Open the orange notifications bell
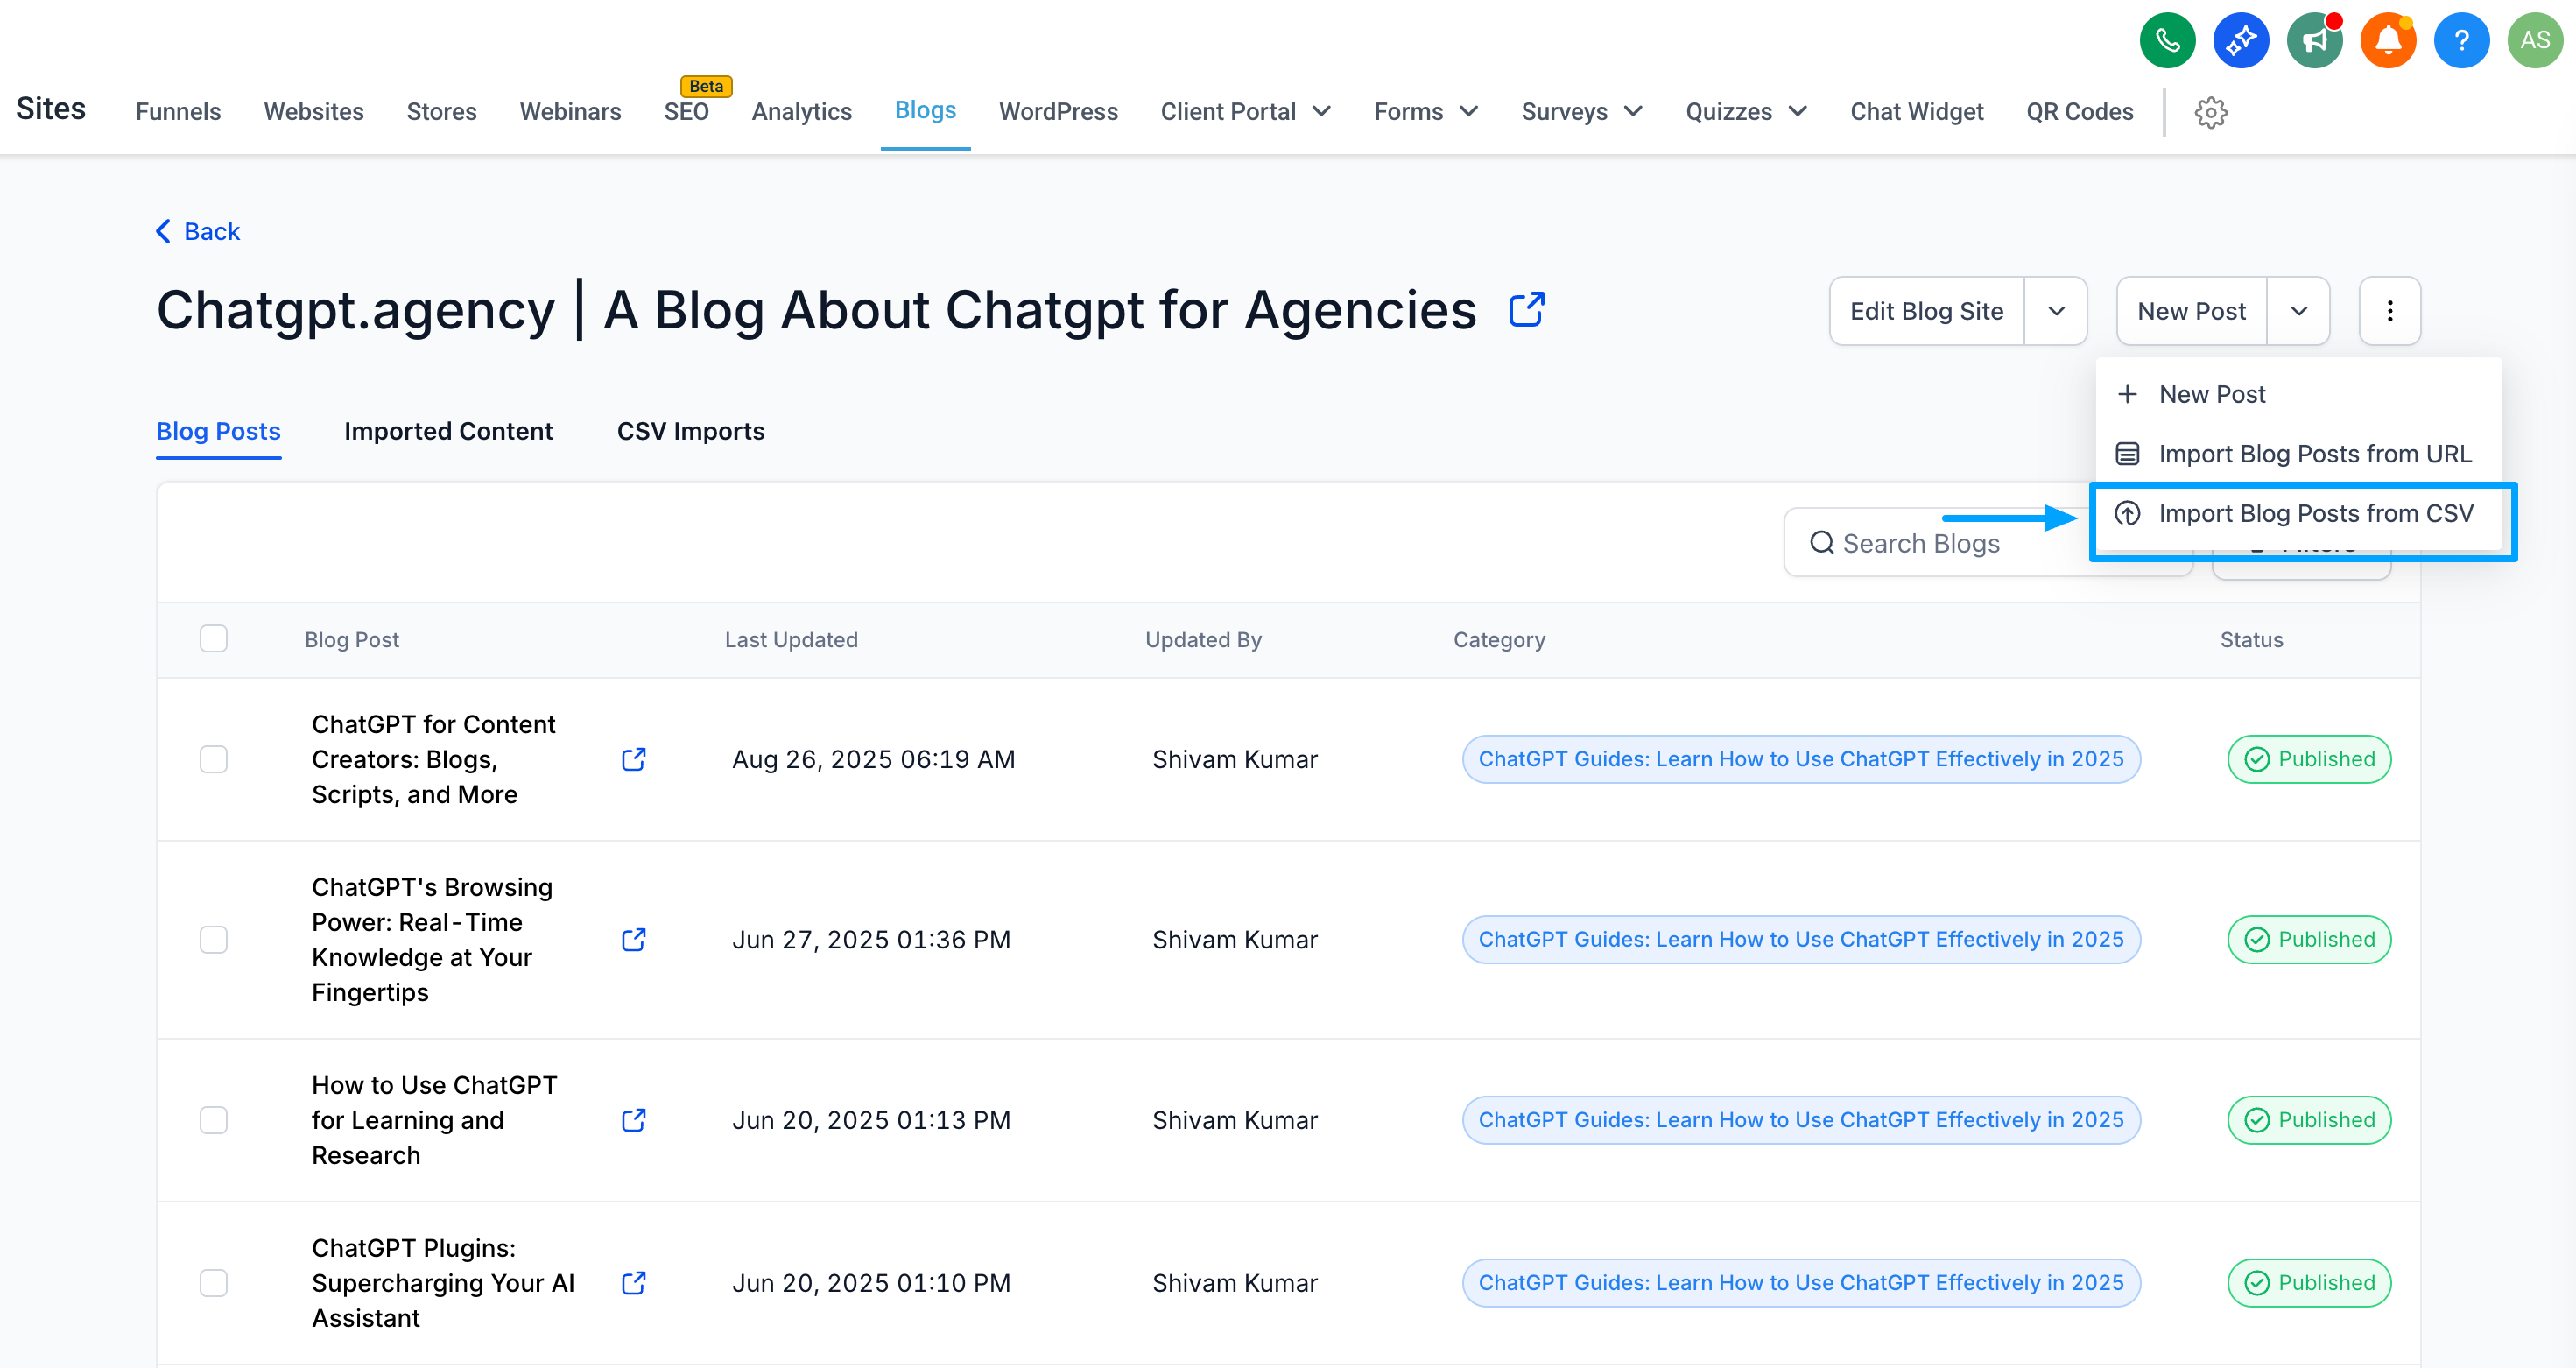 tap(2387, 40)
